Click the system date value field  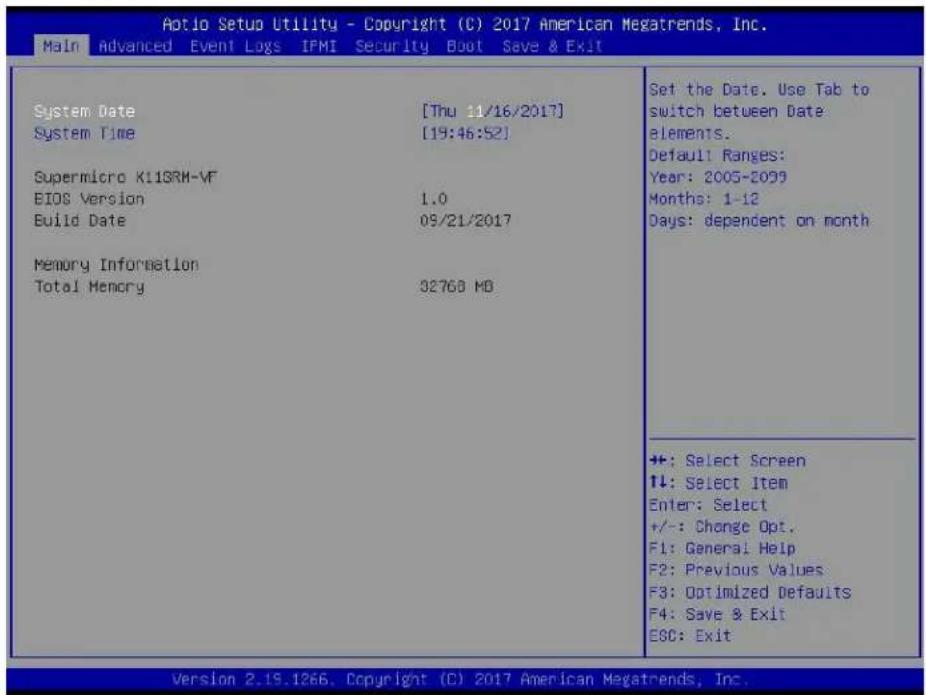pos(493,111)
